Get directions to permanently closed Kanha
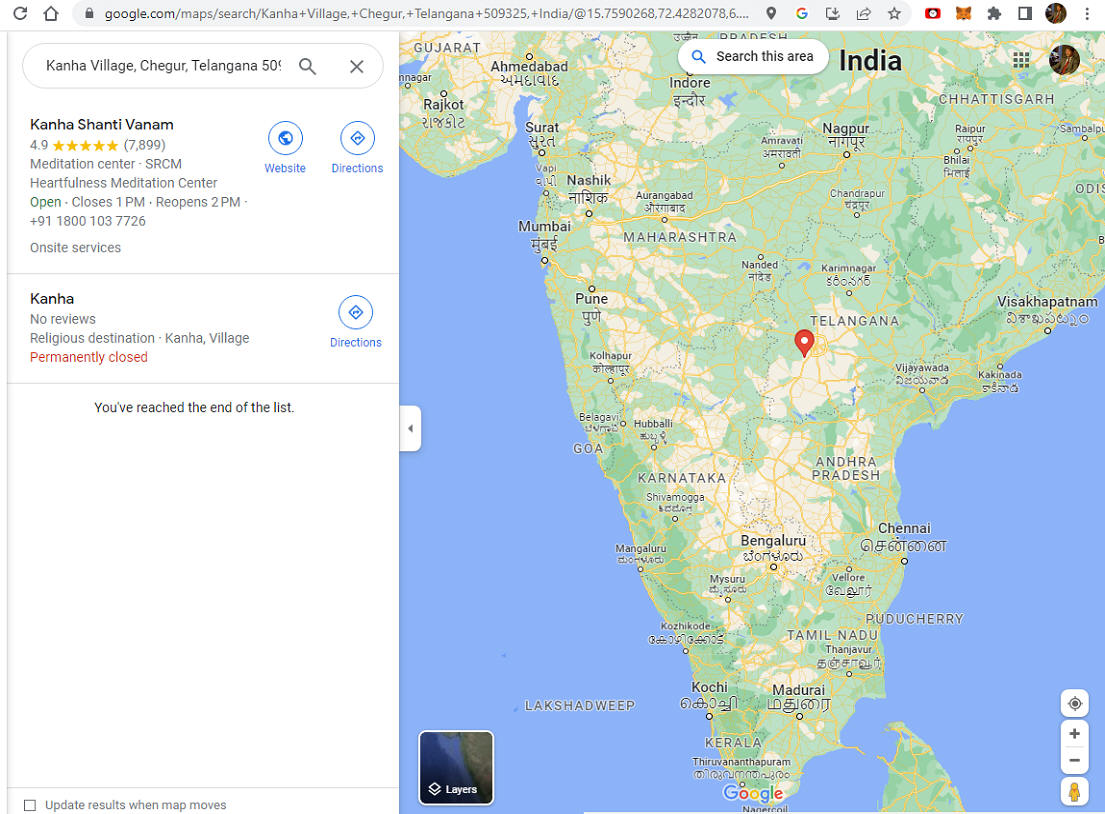This screenshot has width=1105, height=814. pos(356,312)
